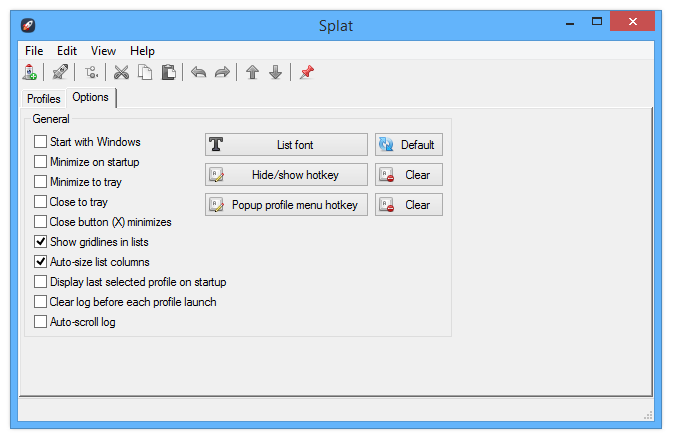Image resolution: width=684 pixels, height=446 pixels.
Task: Click the rocket launch profile icon
Action: (x=61, y=72)
